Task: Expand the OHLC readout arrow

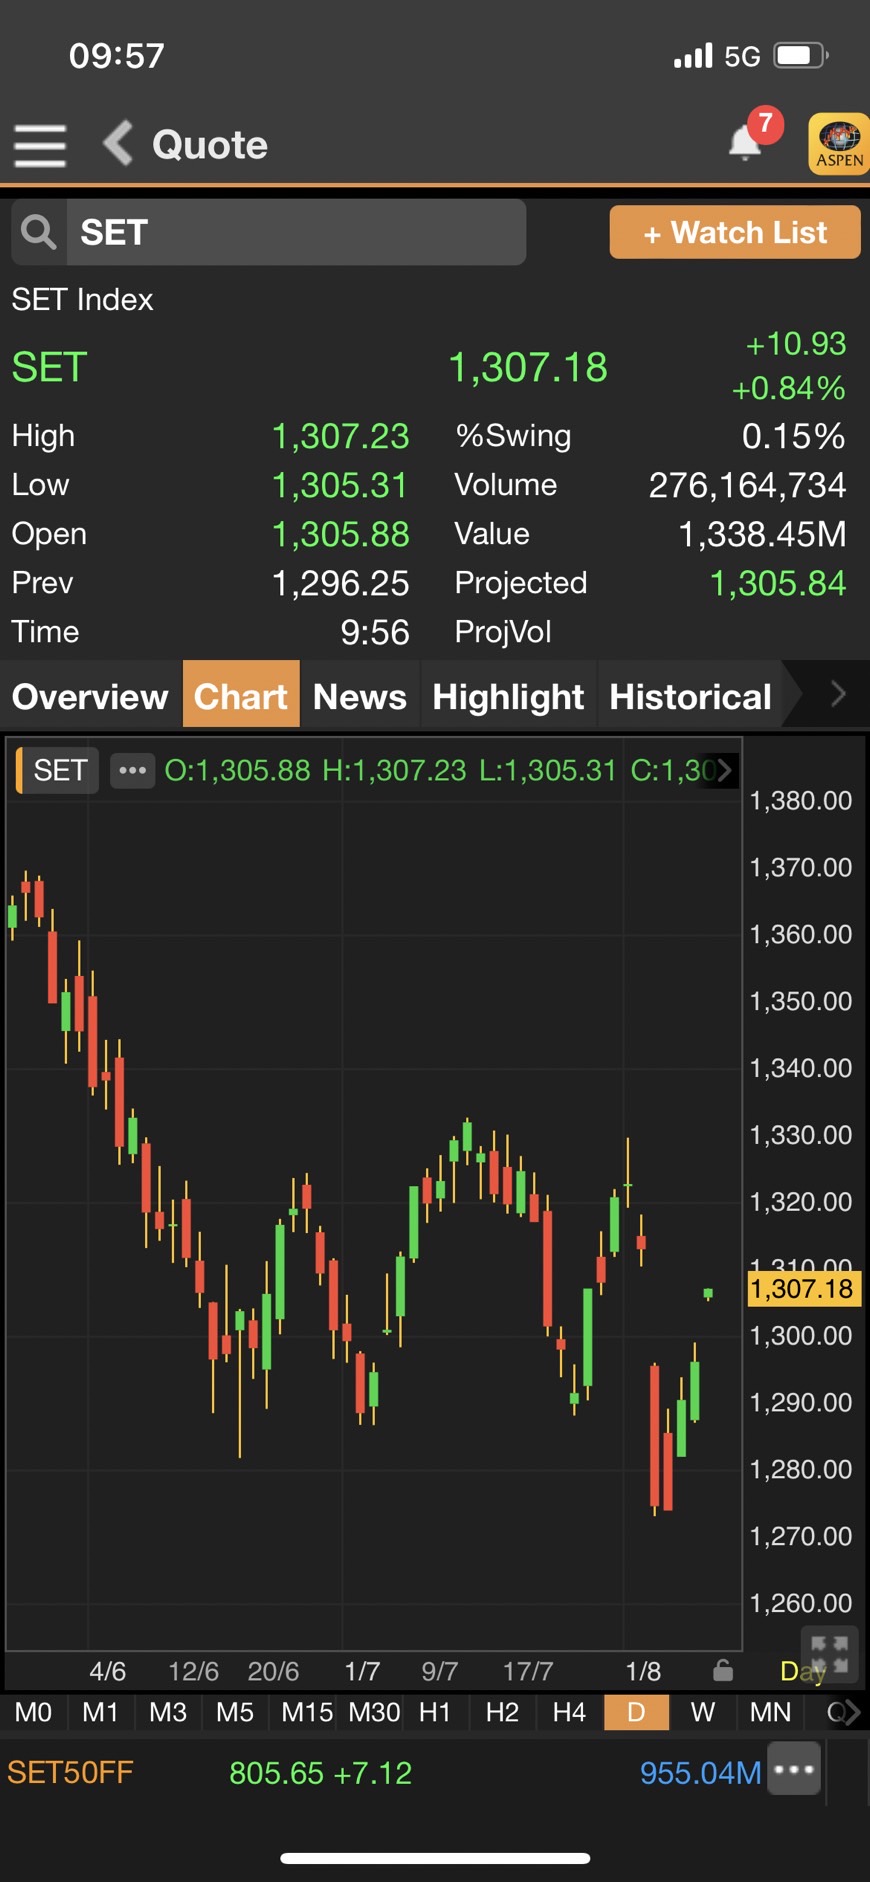Action: [x=725, y=770]
